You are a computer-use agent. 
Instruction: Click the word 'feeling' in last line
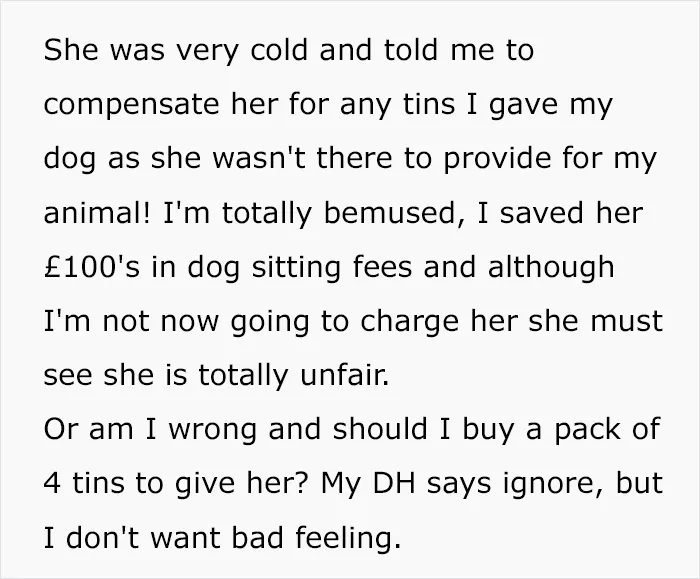tap(345, 539)
